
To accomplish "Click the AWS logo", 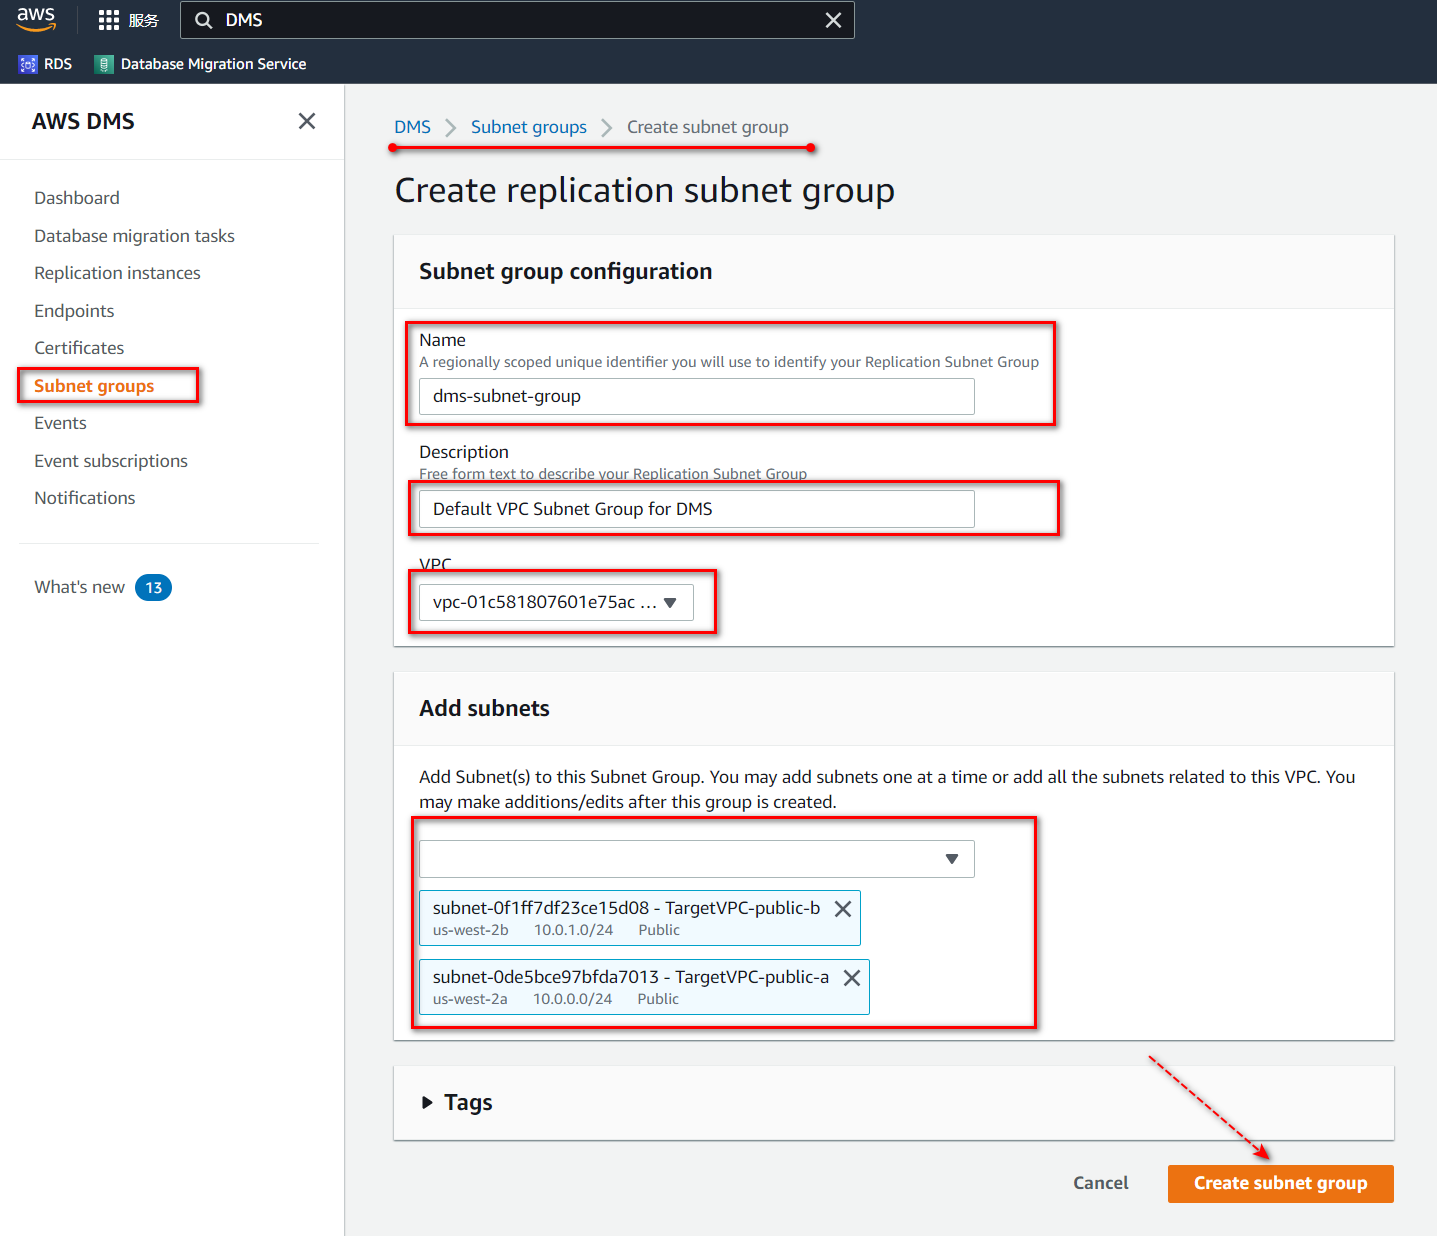I will (x=36, y=19).
